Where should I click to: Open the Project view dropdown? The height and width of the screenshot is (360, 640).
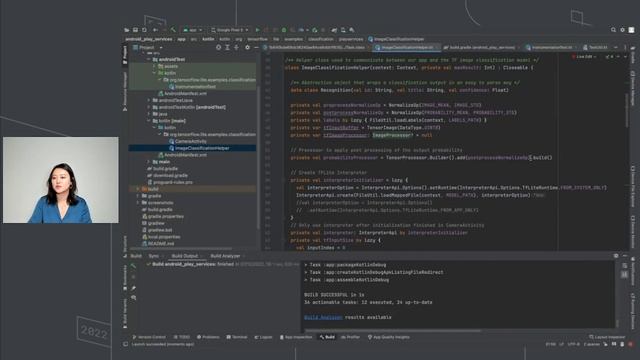[x=148, y=47]
